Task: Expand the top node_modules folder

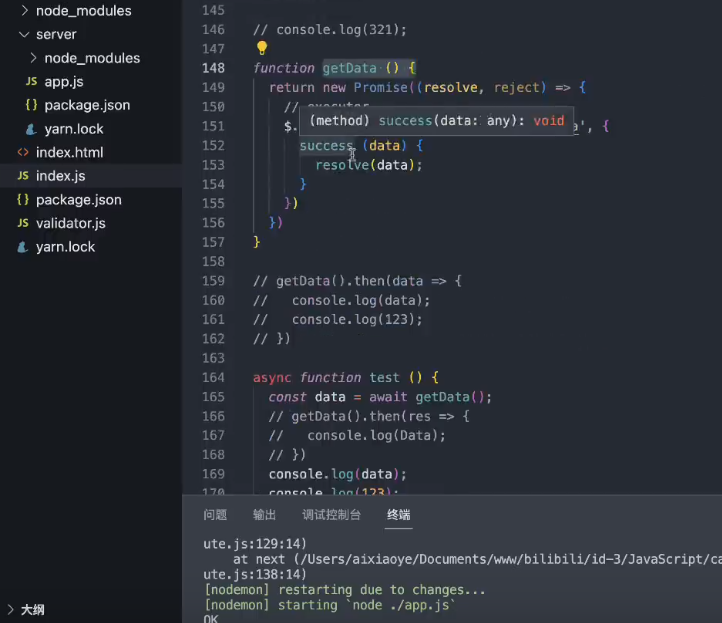Action: coord(25,11)
